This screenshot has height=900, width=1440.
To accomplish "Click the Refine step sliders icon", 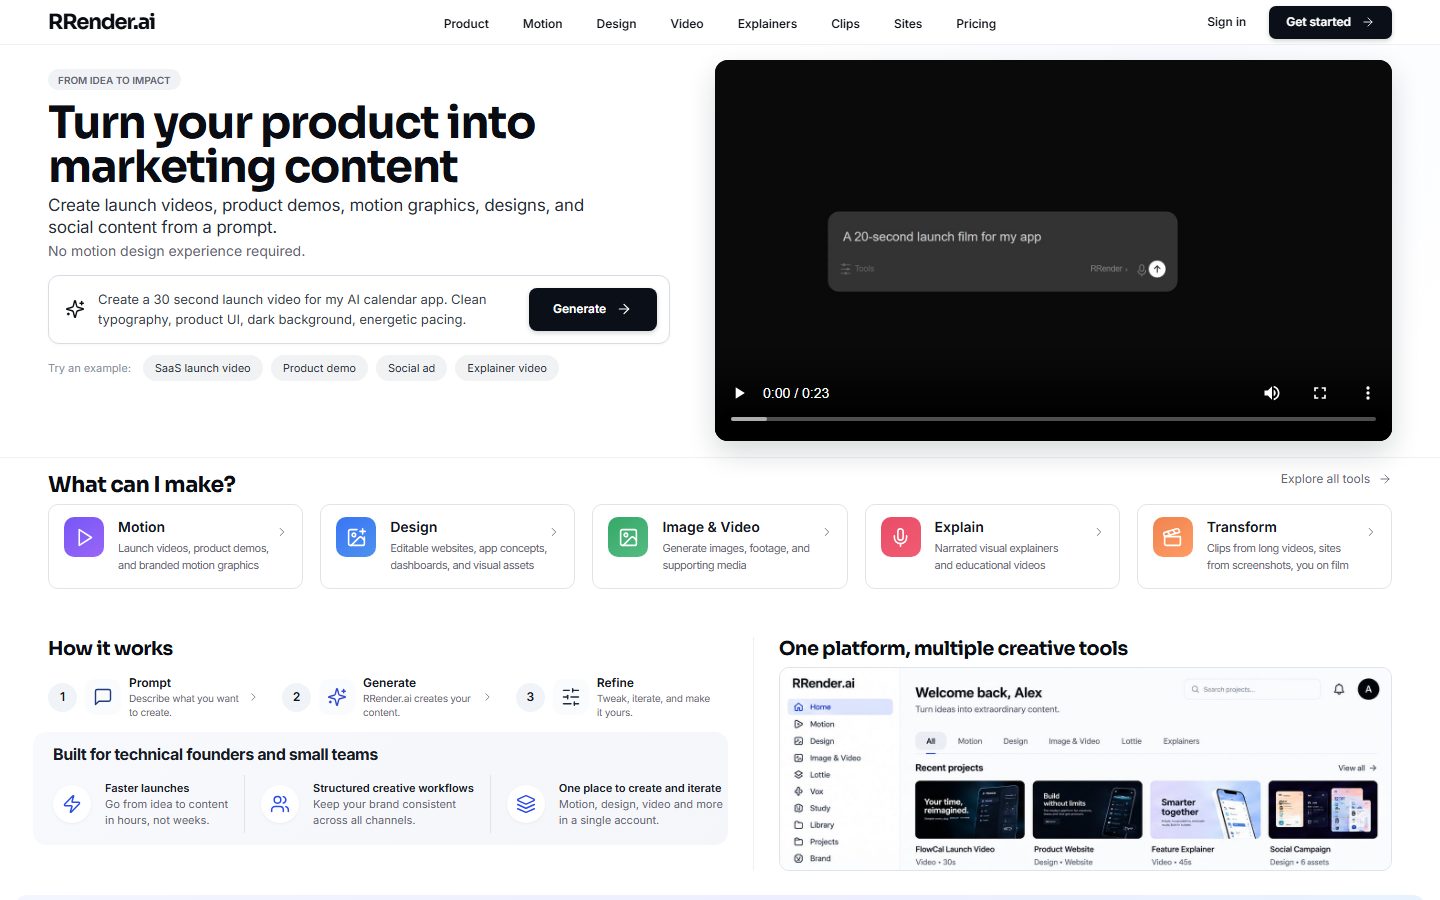I will pos(571,697).
